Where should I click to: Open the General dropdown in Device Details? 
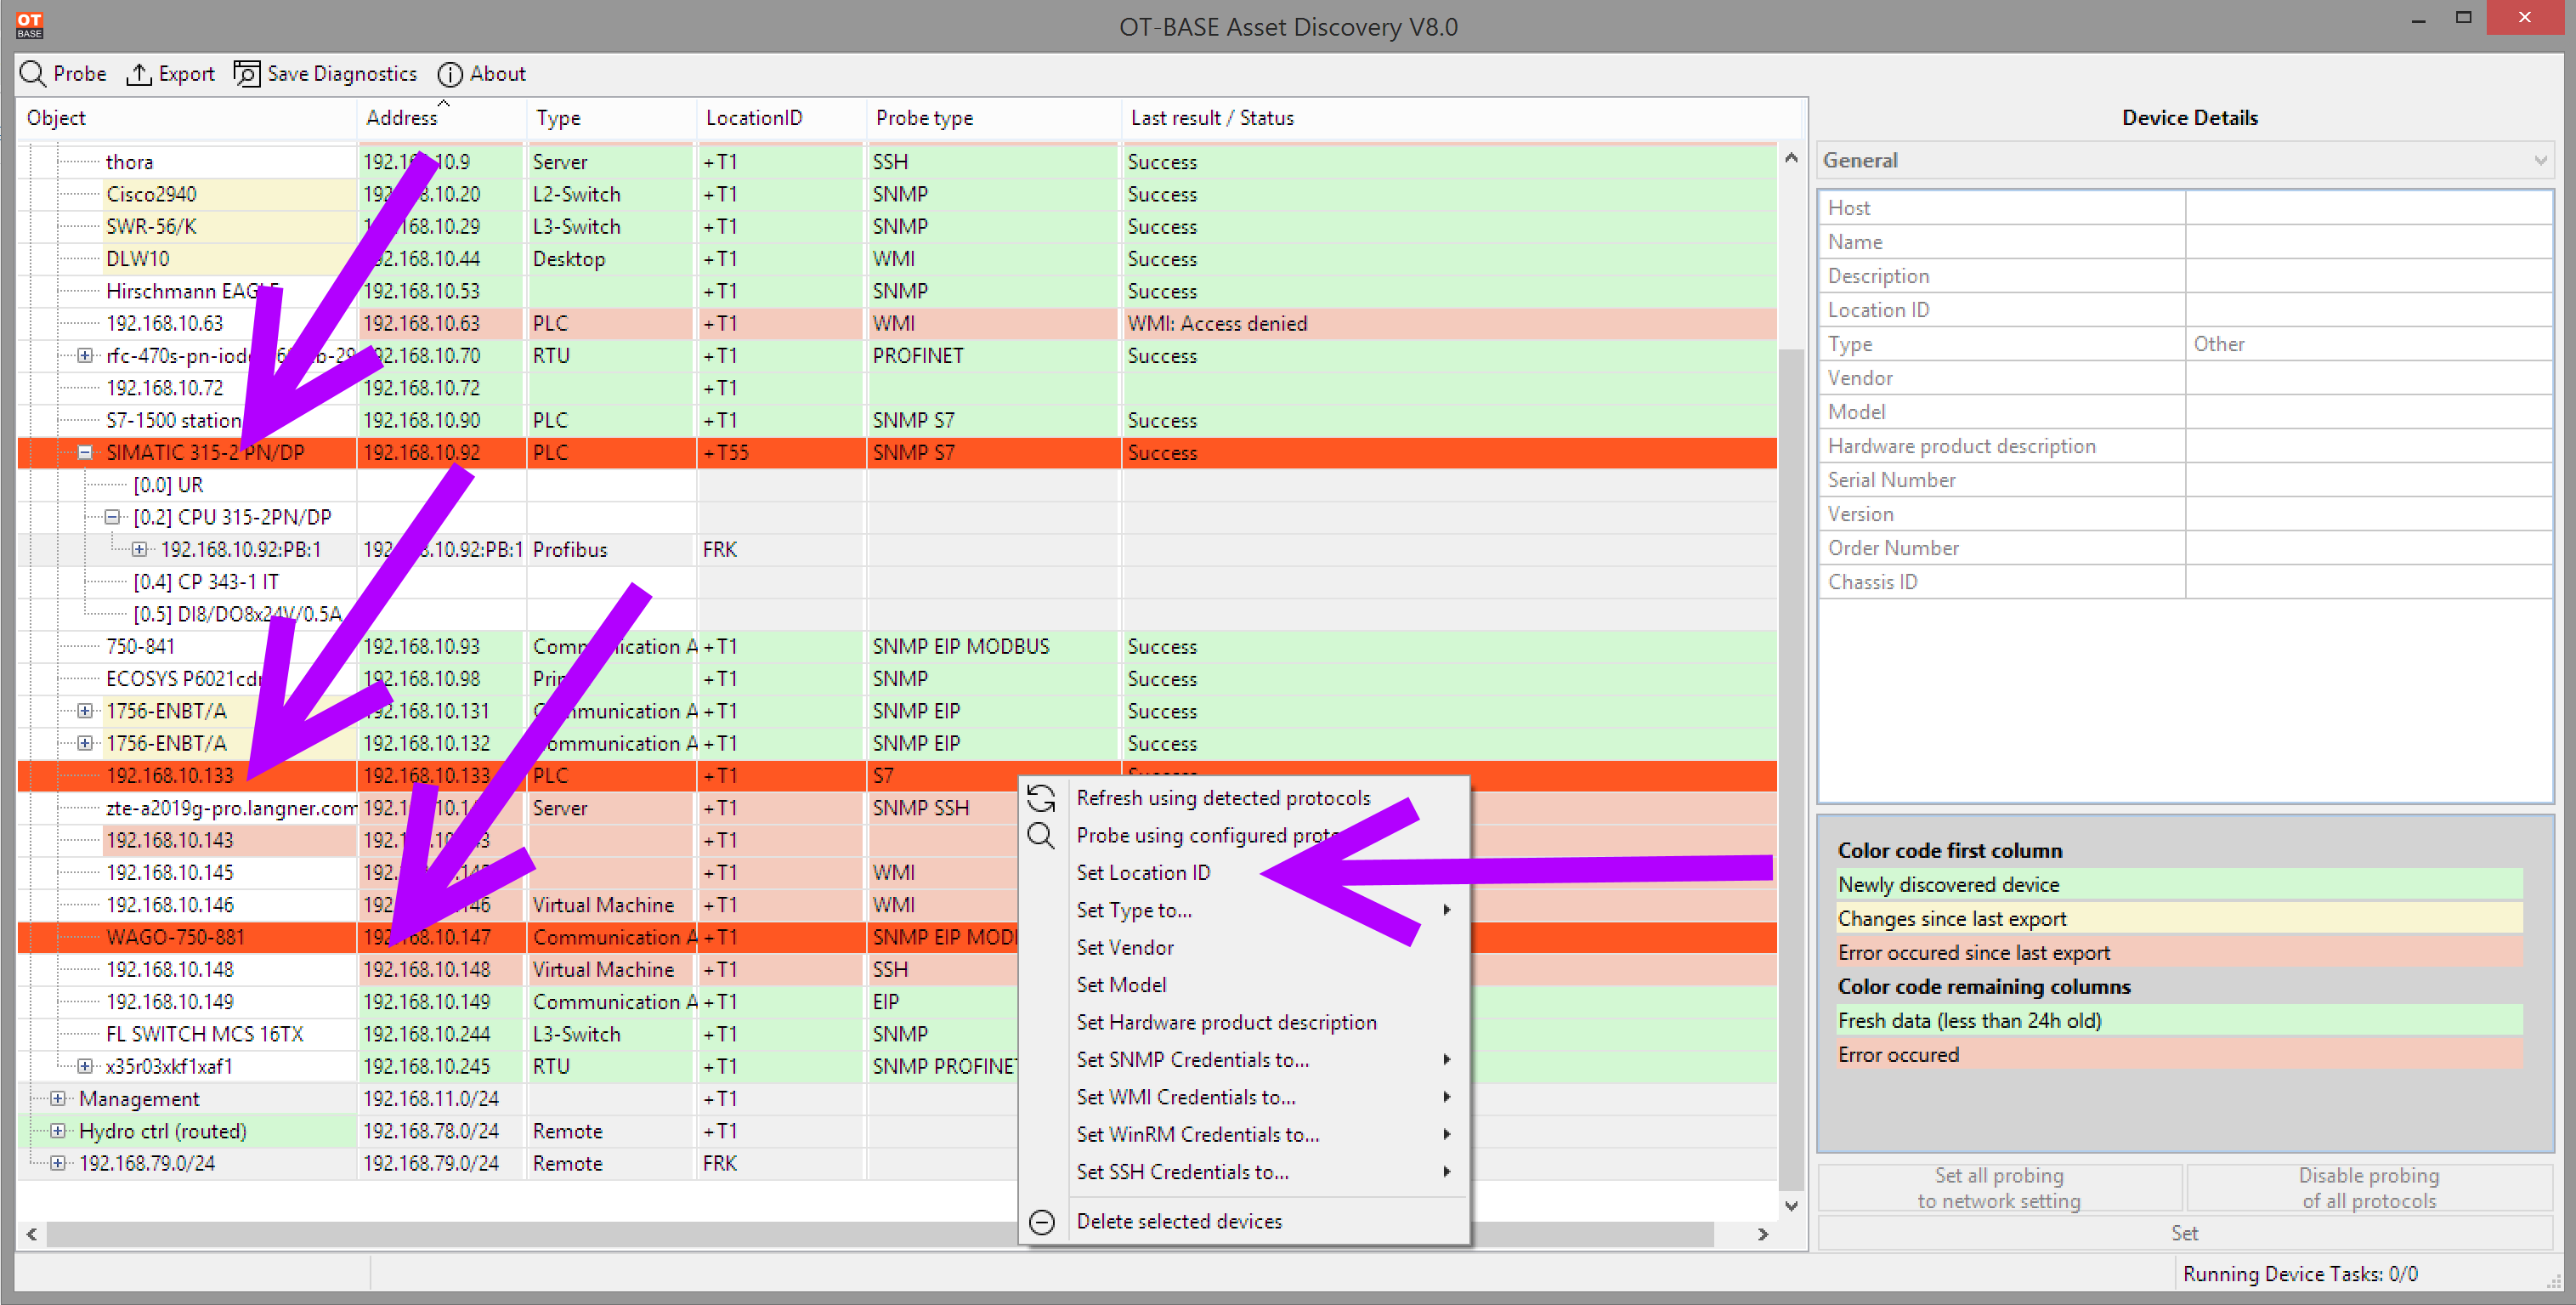(x=2185, y=161)
